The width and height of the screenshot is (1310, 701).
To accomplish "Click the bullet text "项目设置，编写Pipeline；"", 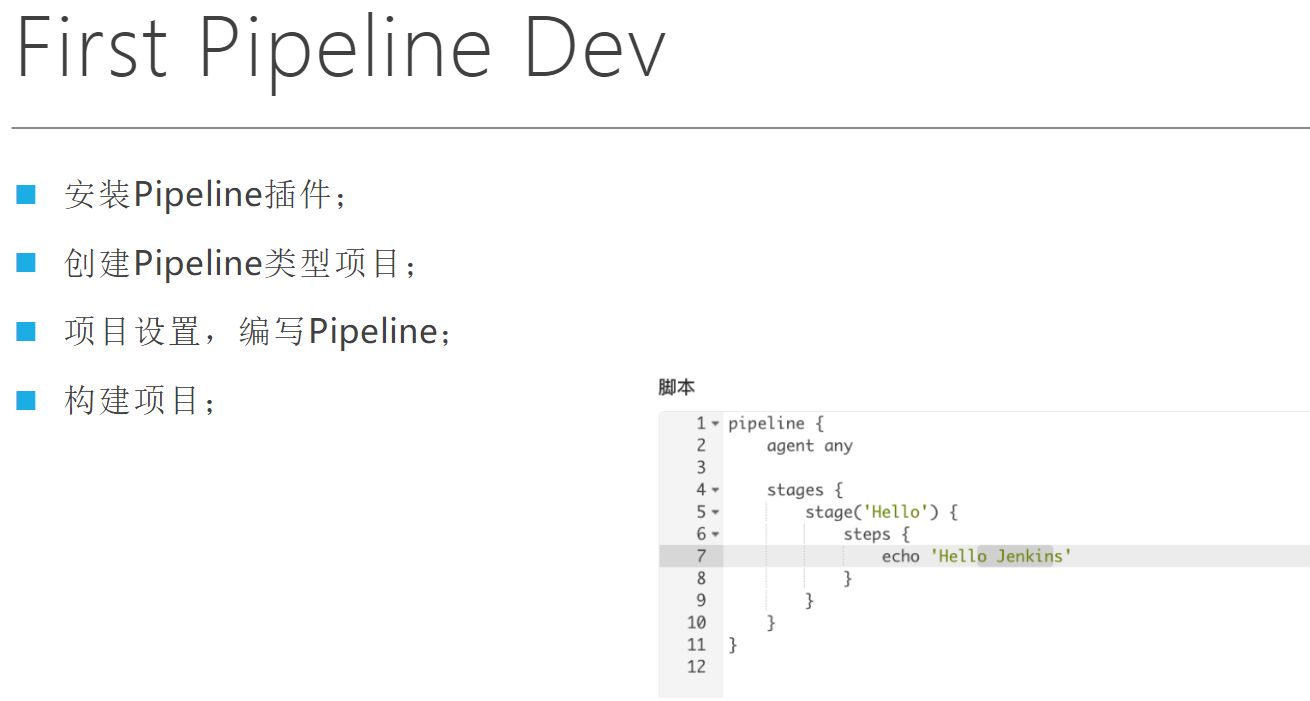I will [x=259, y=332].
